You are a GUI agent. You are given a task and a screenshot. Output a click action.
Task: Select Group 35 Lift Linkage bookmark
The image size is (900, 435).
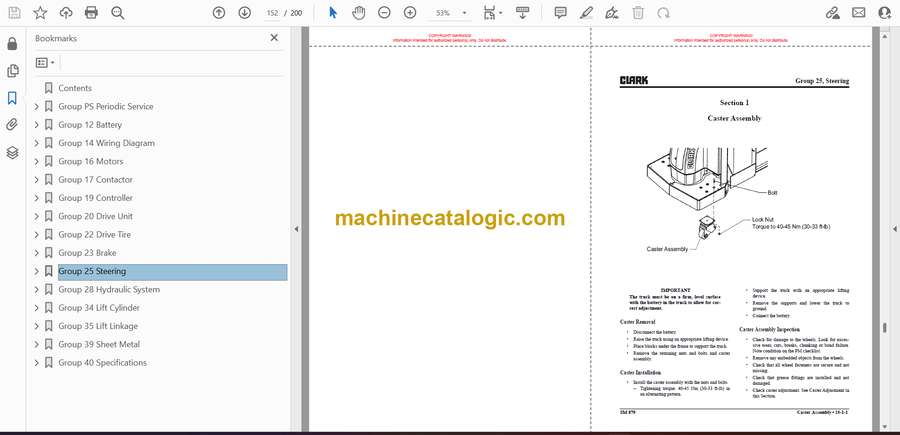pyautogui.click(x=98, y=326)
